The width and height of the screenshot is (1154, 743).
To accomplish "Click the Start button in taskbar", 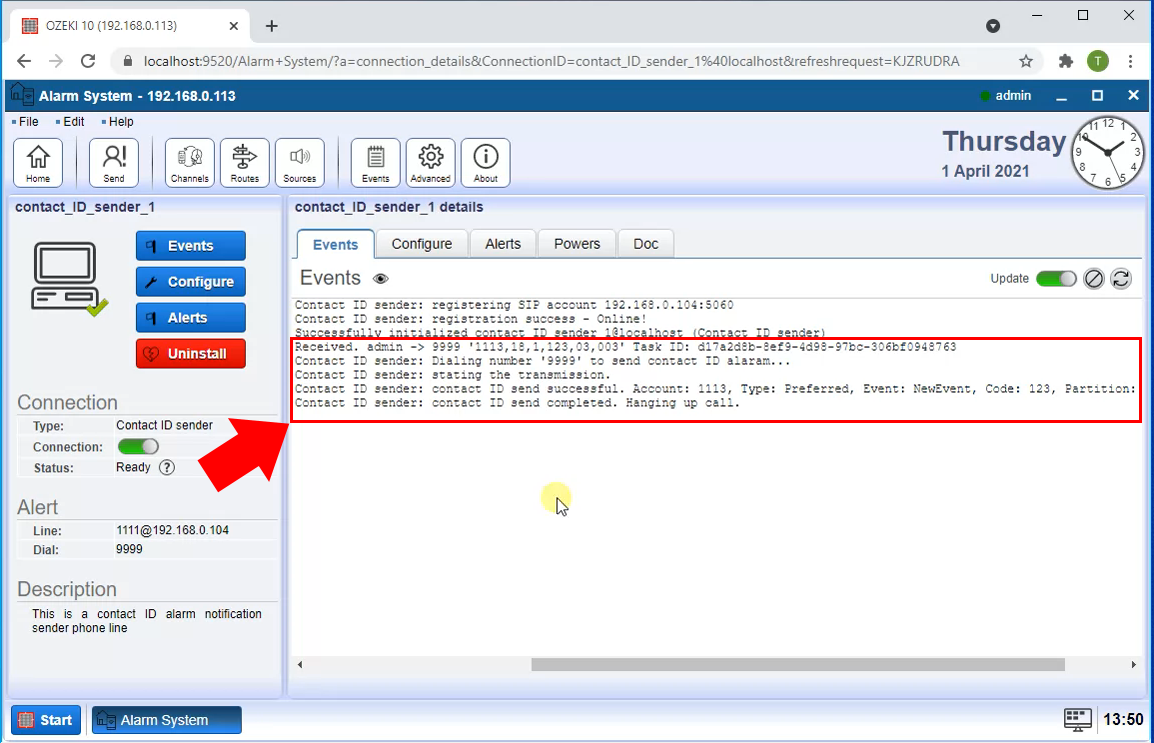I will click(x=46, y=720).
